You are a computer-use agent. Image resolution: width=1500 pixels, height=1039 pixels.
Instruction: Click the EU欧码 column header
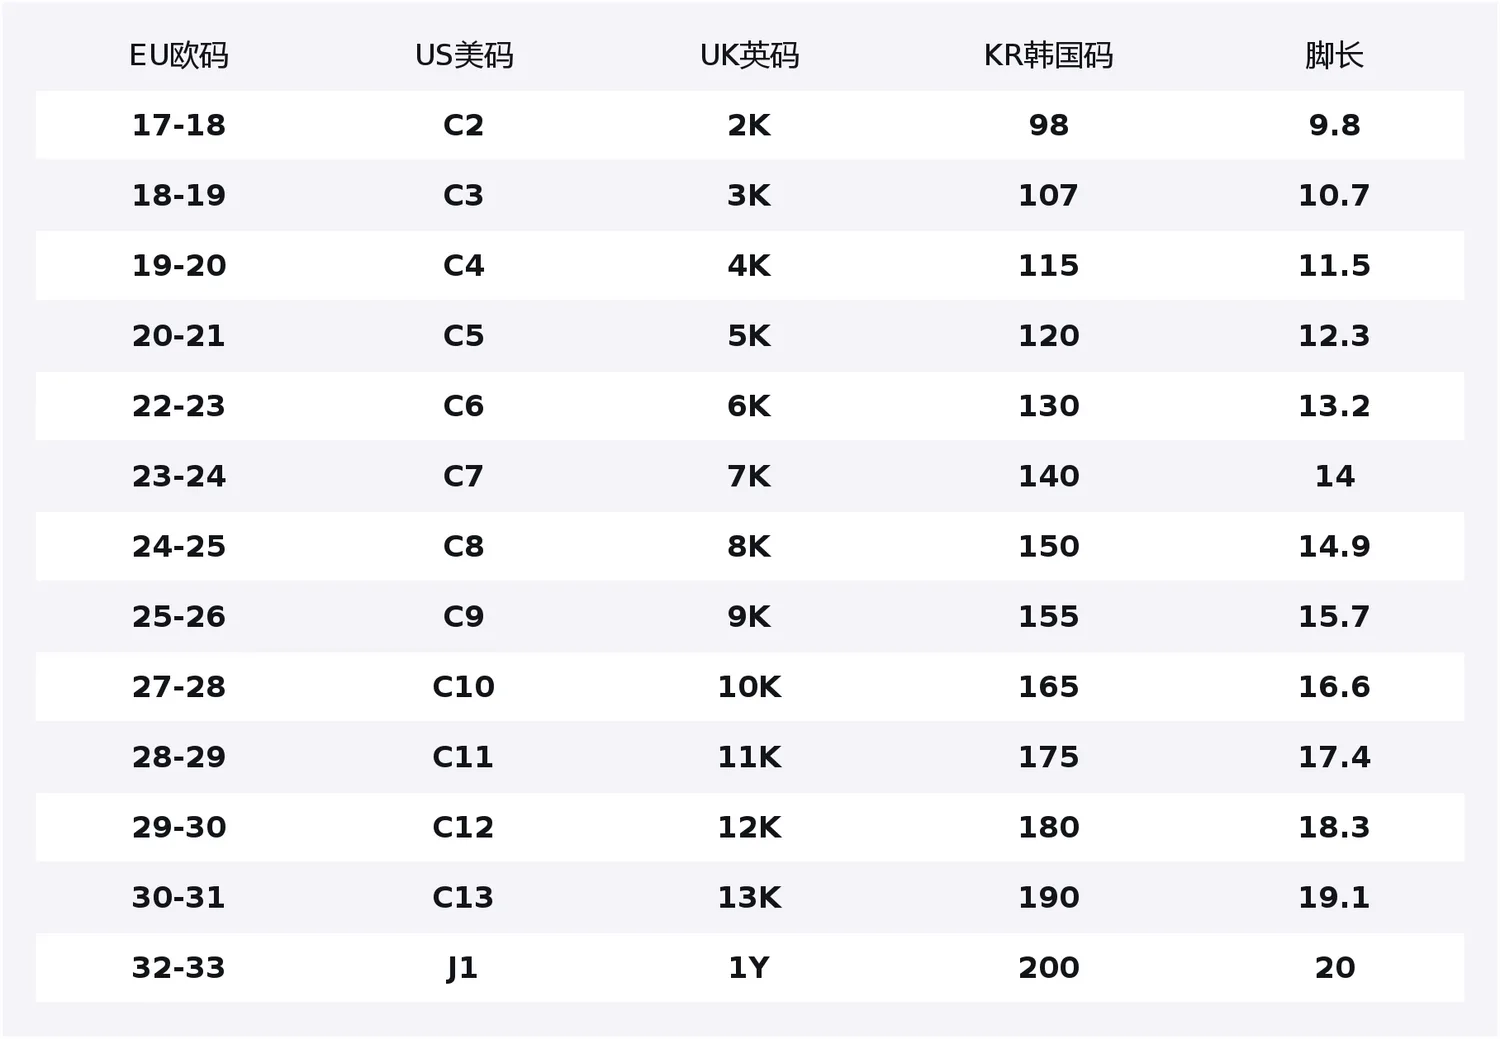[x=179, y=55]
